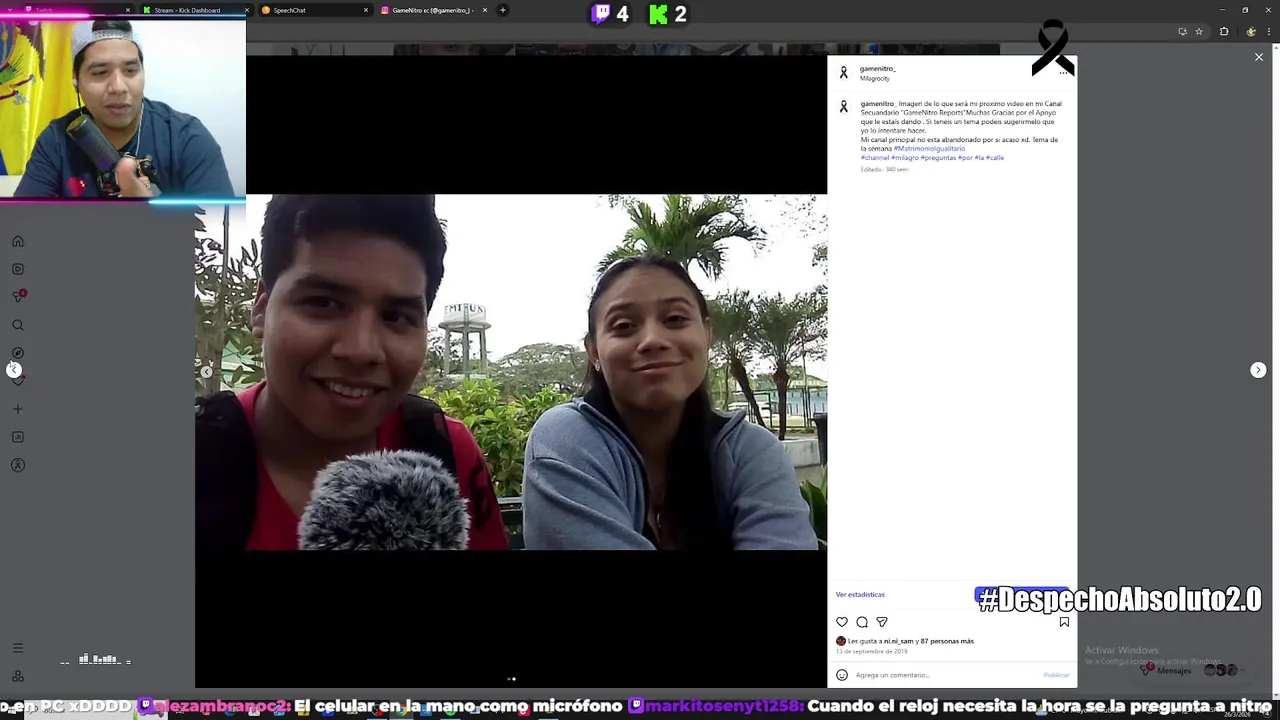Create a new post with plus icon

(18, 409)
